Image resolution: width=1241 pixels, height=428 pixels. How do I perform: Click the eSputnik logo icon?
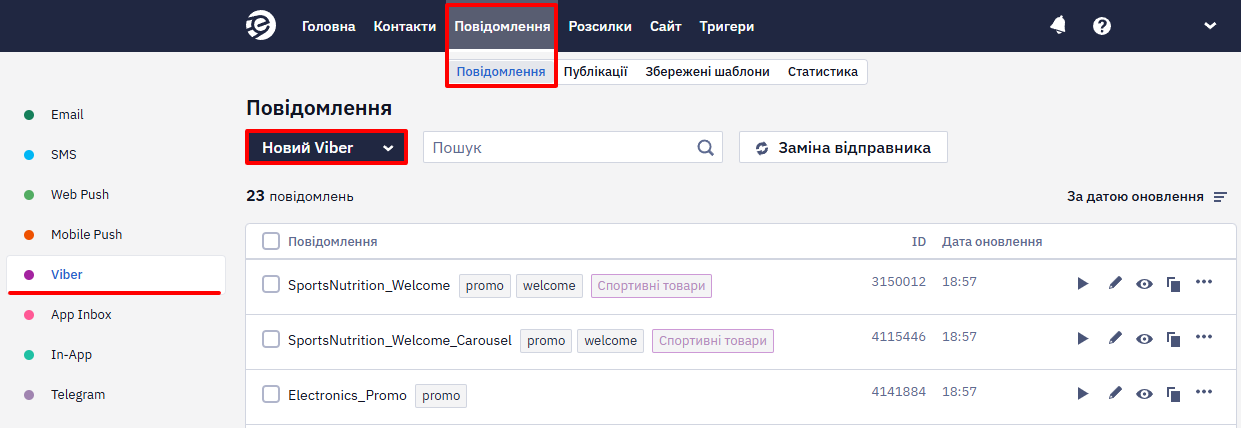click(x=261, y=26)
